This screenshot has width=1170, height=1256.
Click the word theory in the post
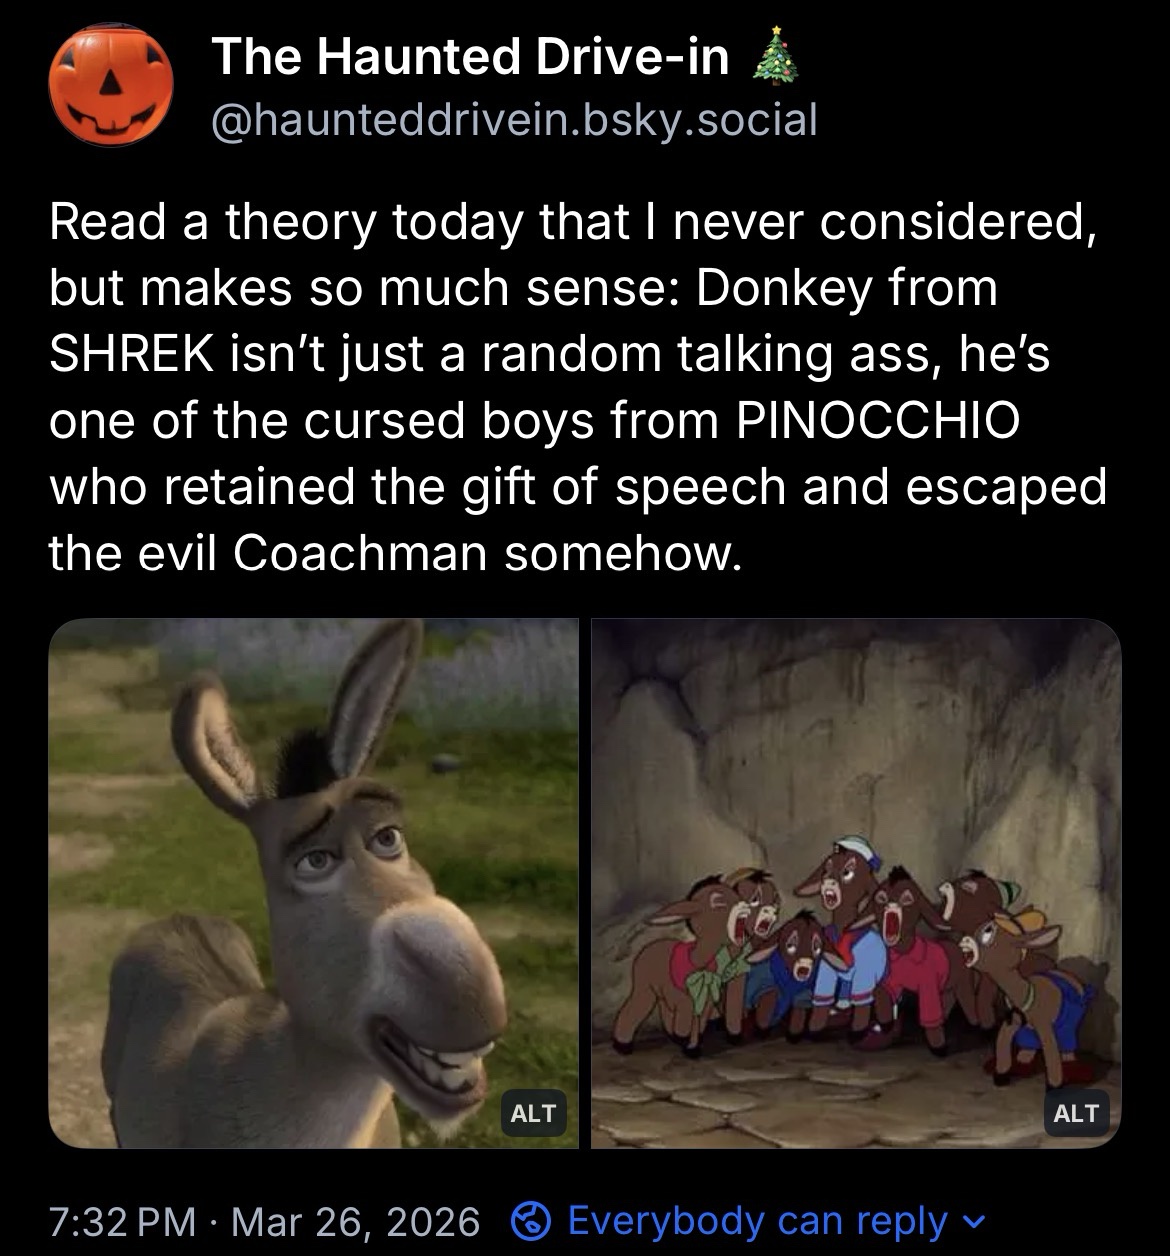[x=297, y=222]
